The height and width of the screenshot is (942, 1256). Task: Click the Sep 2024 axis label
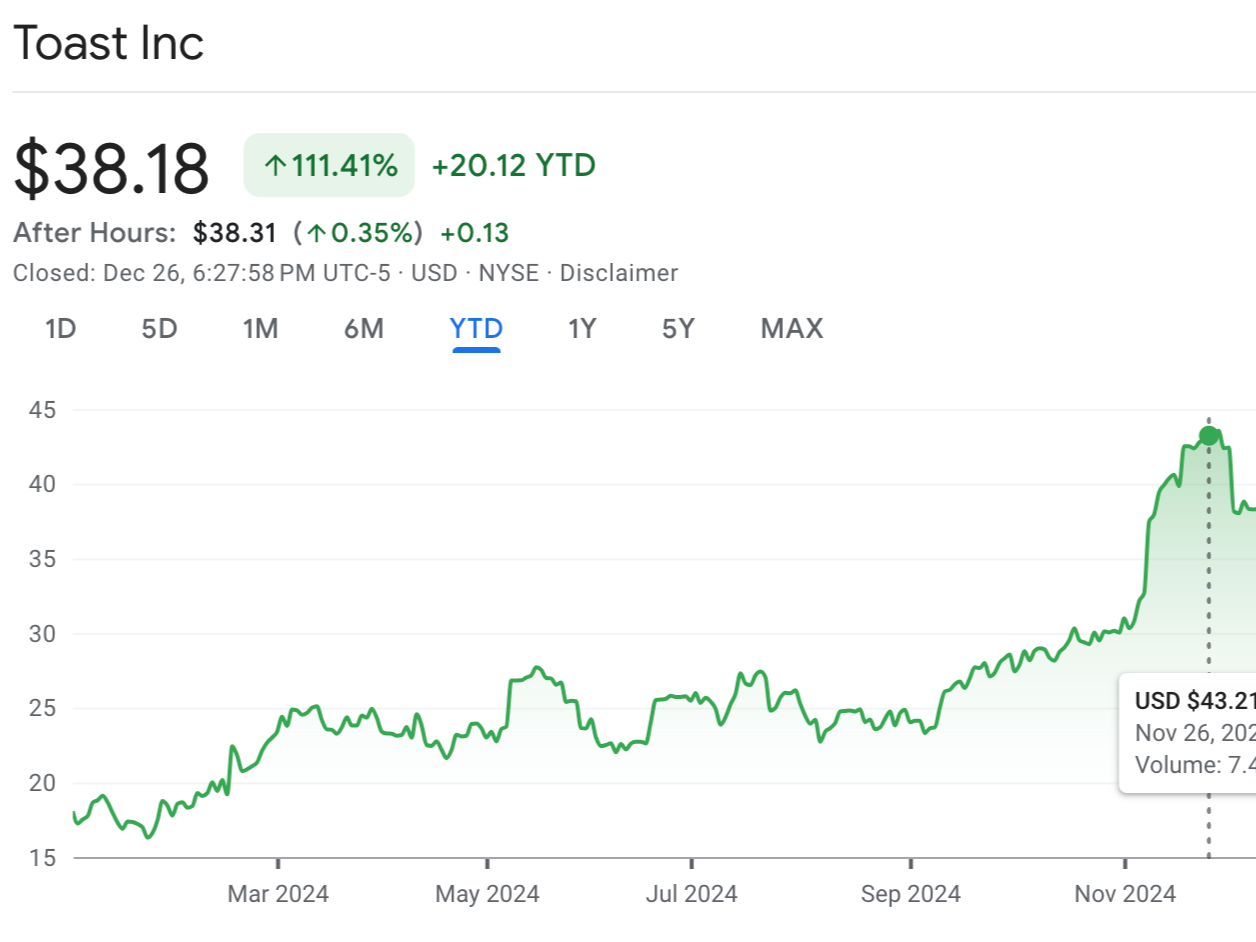(911, 893)
